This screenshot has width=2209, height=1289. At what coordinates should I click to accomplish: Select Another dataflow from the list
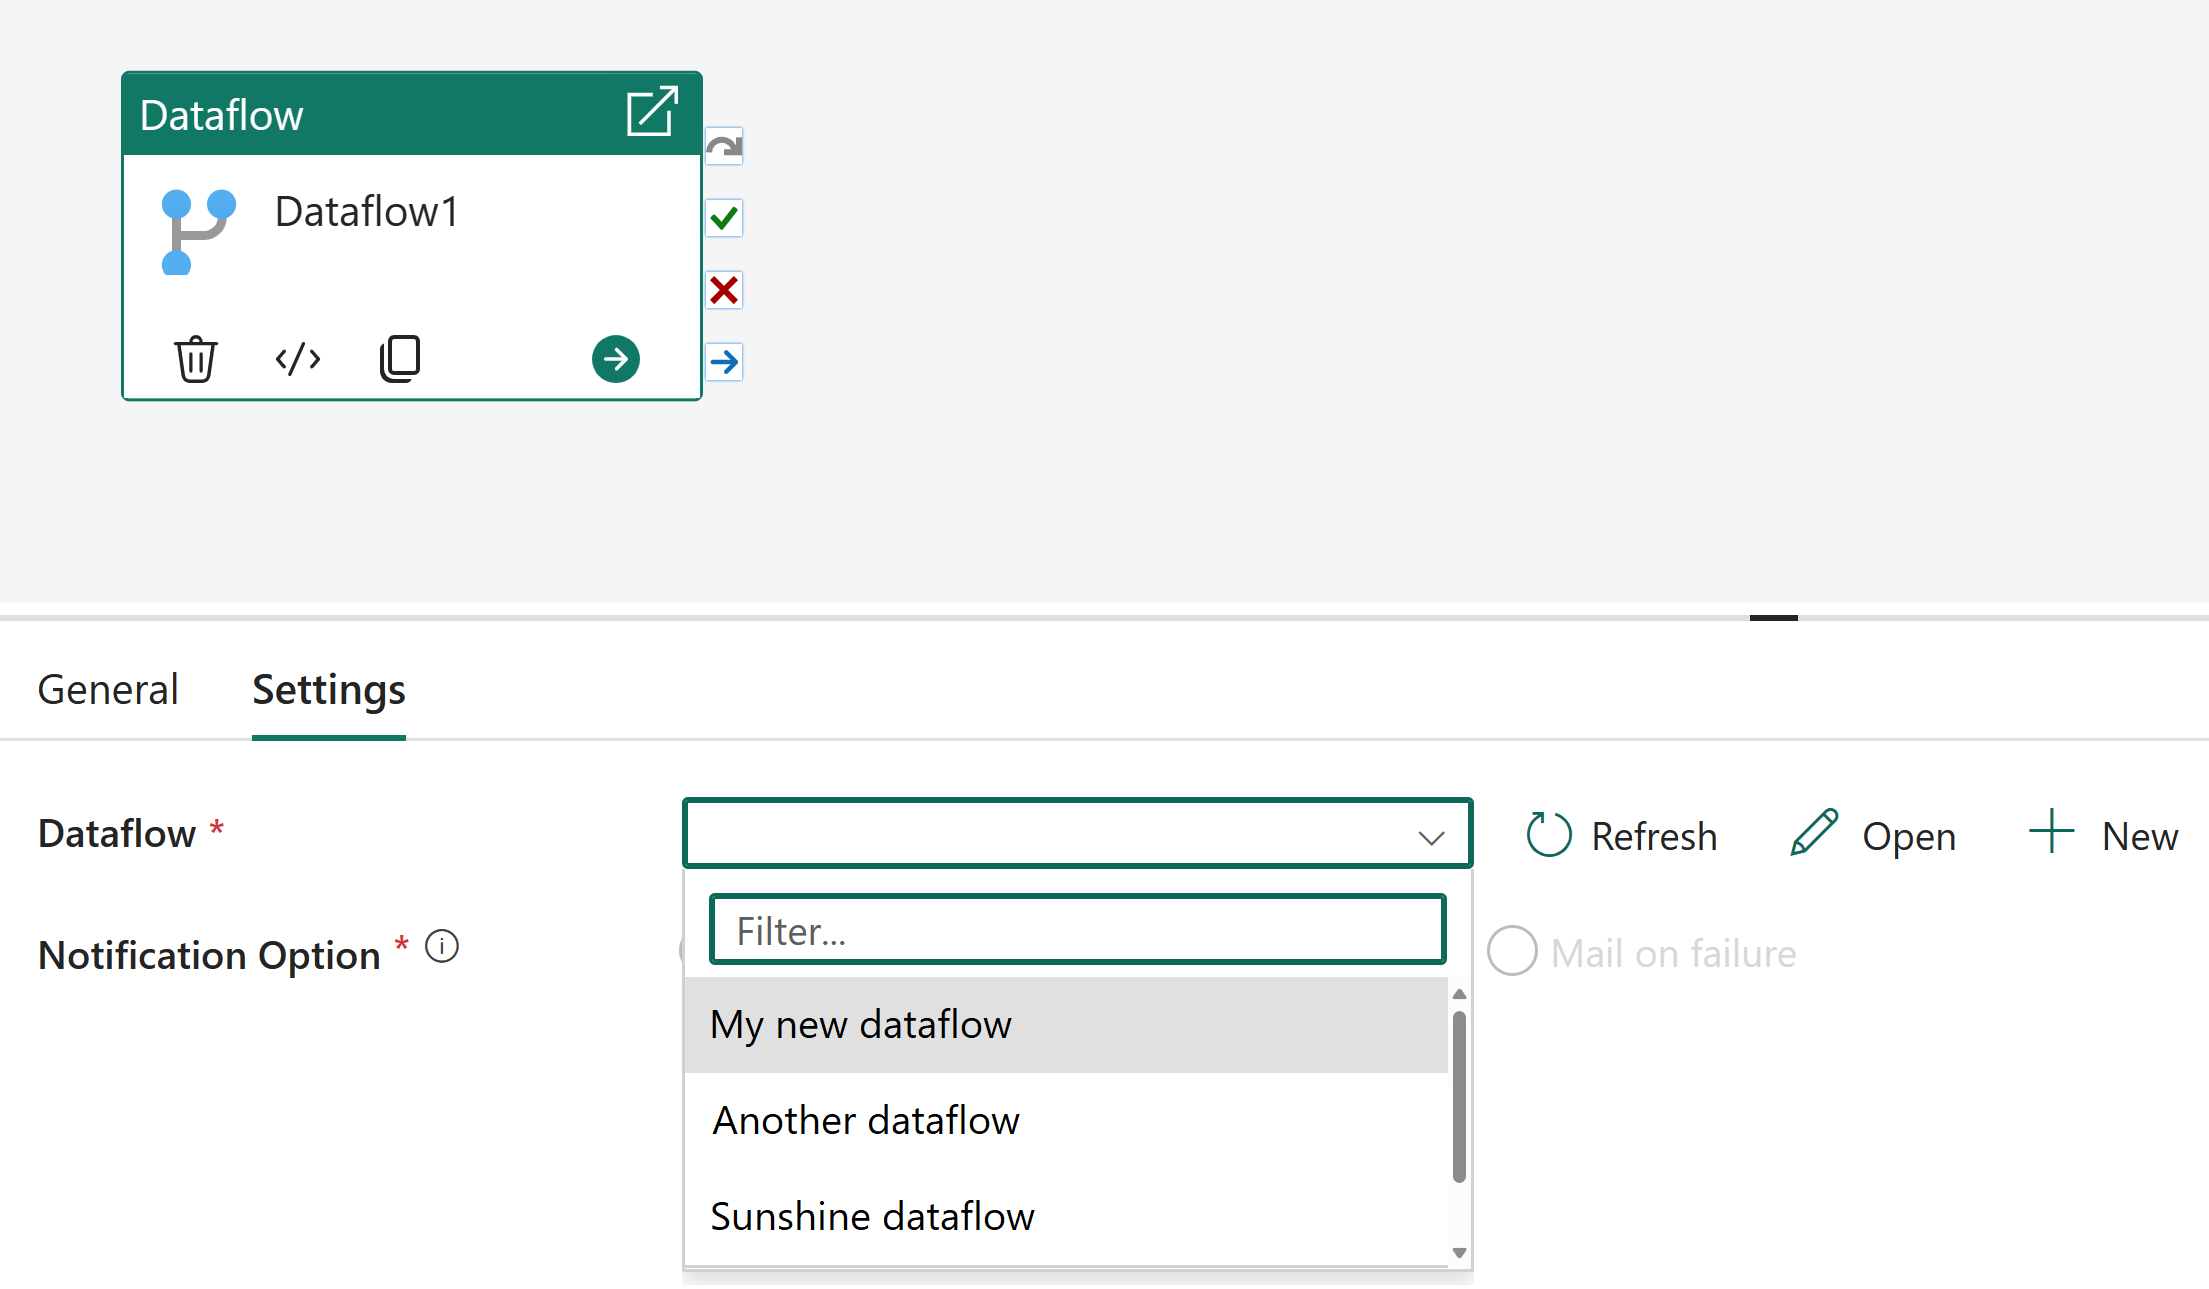tap(865, 1120)
